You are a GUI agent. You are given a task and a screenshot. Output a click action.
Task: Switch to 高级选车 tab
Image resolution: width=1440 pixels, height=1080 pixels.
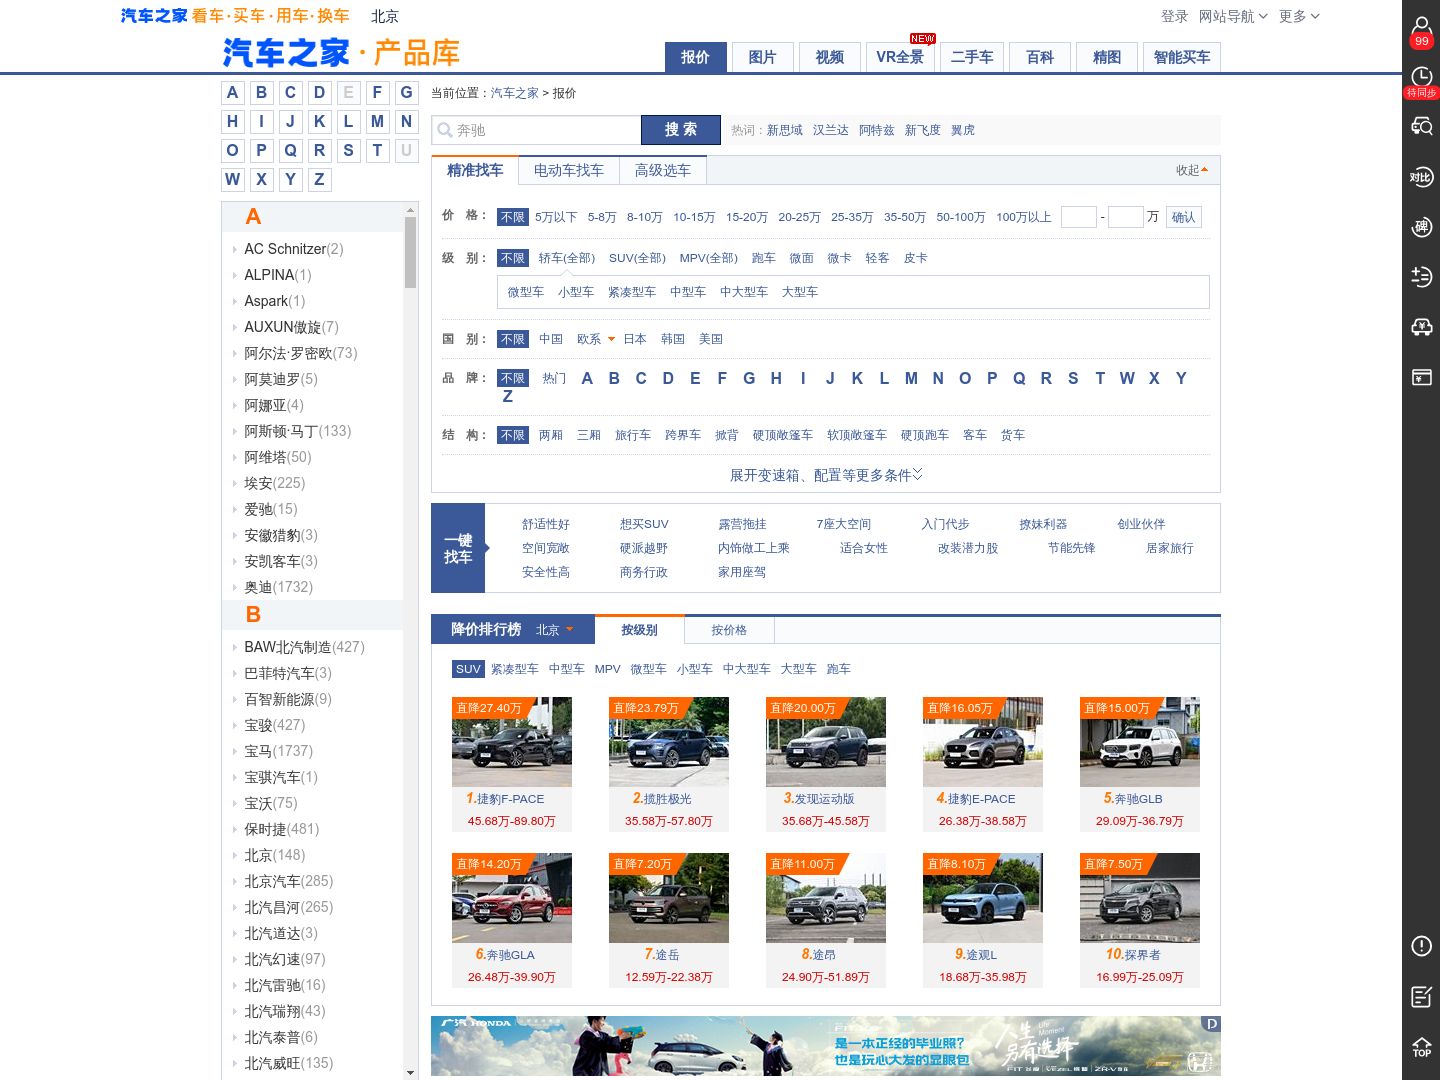click(x=663, y=171)
